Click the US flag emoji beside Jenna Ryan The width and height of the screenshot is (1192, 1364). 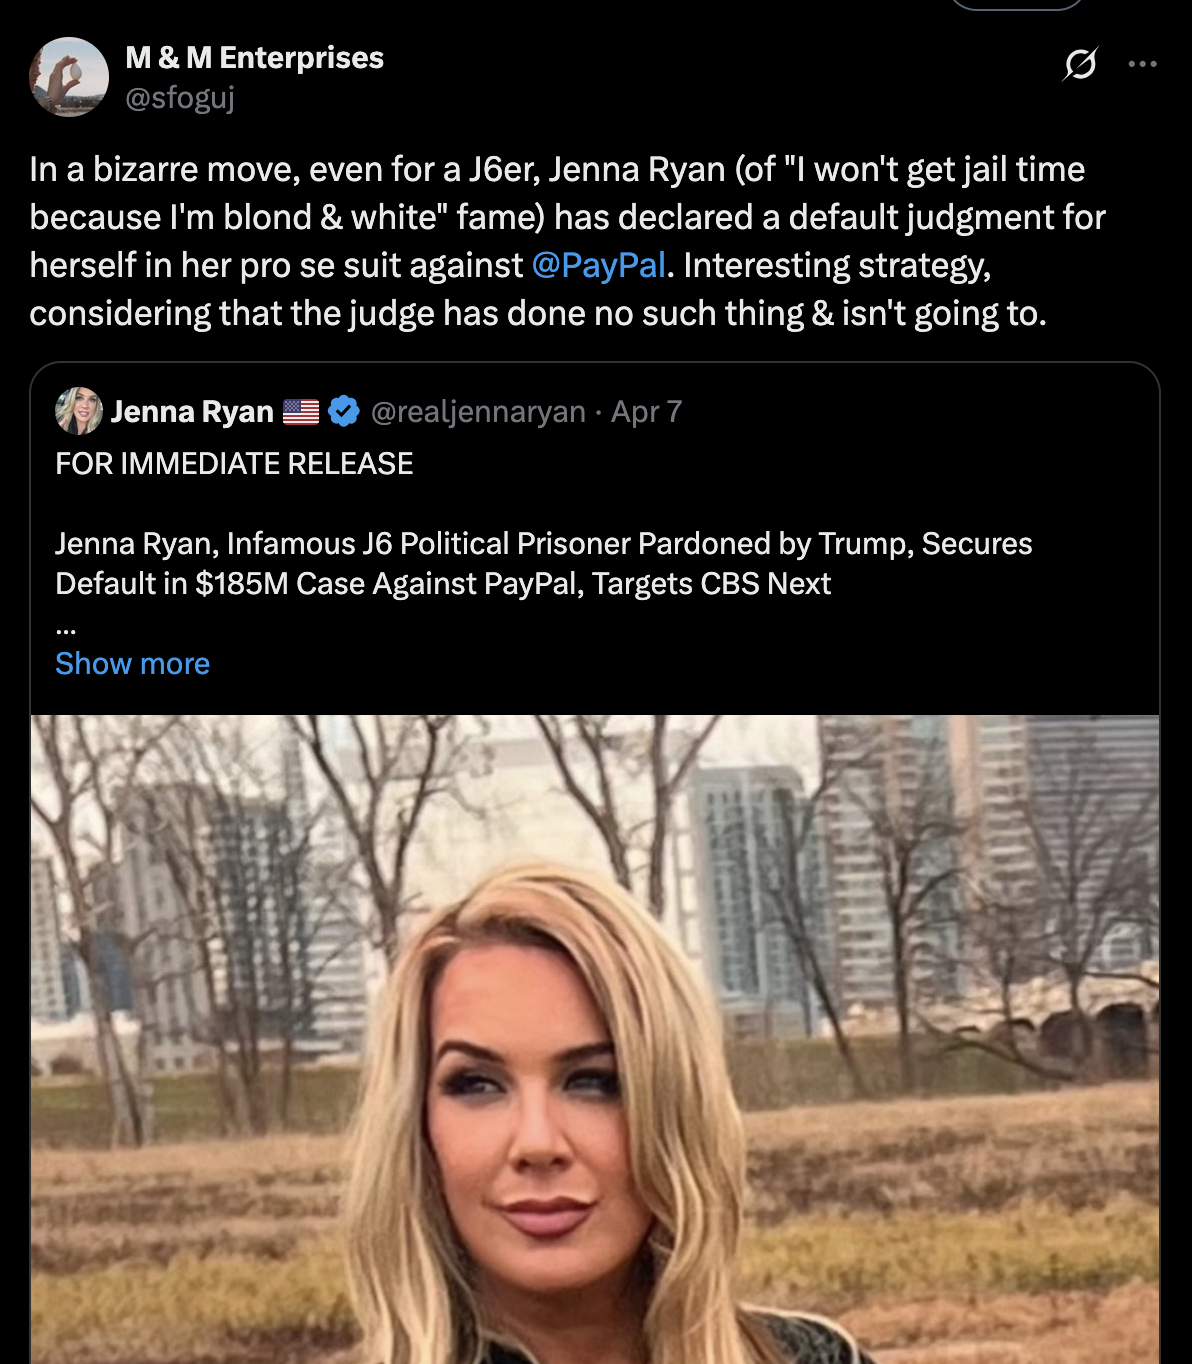(x=301, y=411)
